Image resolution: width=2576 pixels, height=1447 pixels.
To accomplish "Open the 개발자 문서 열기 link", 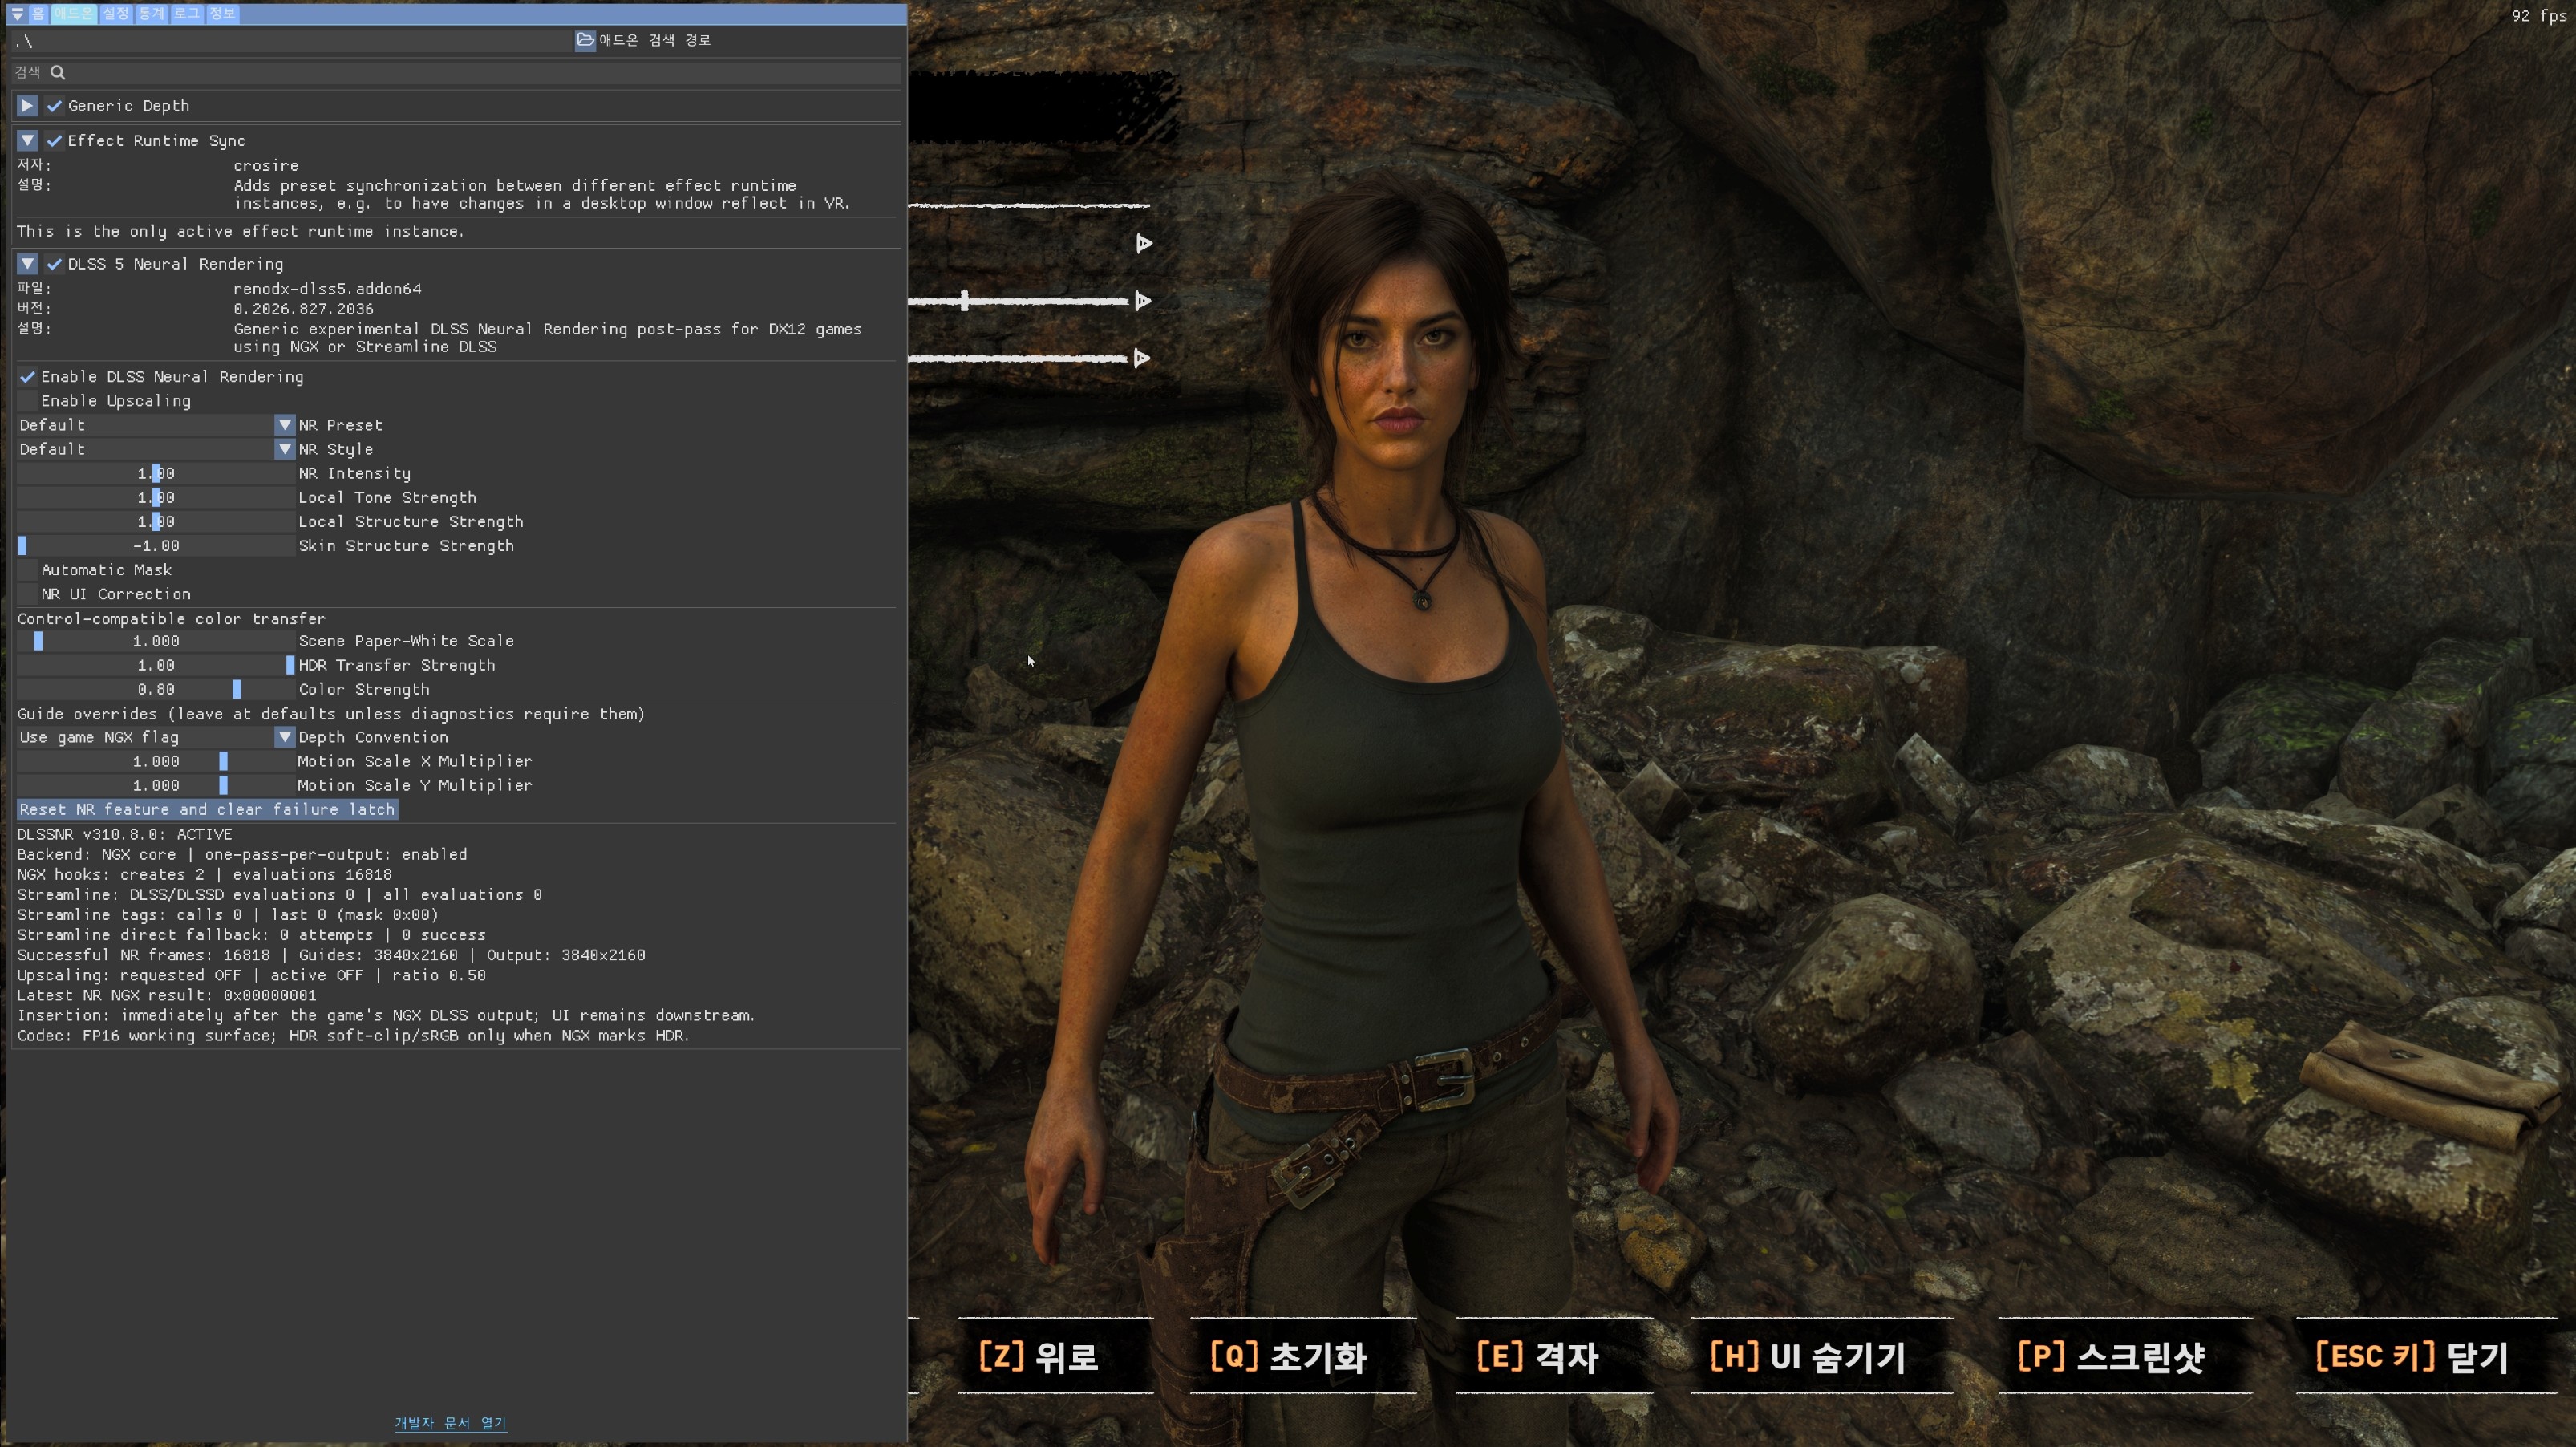I will [x=451, y=1423].
